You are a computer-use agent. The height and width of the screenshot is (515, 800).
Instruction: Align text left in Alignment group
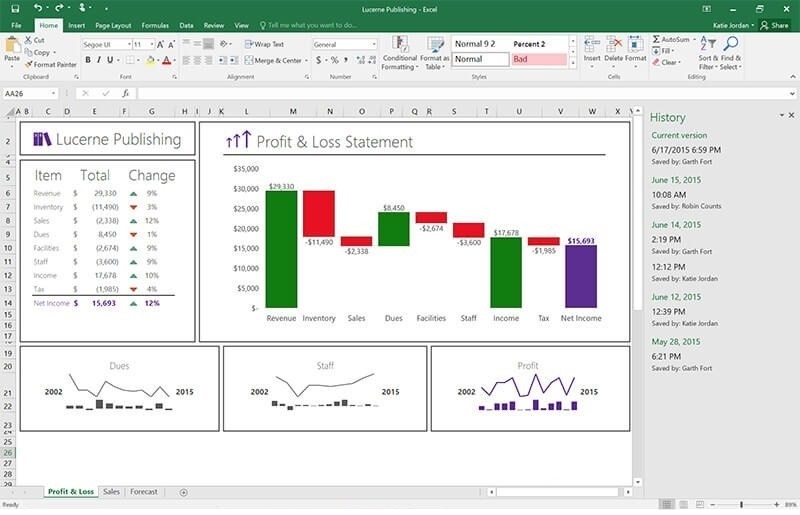point(186,60)
